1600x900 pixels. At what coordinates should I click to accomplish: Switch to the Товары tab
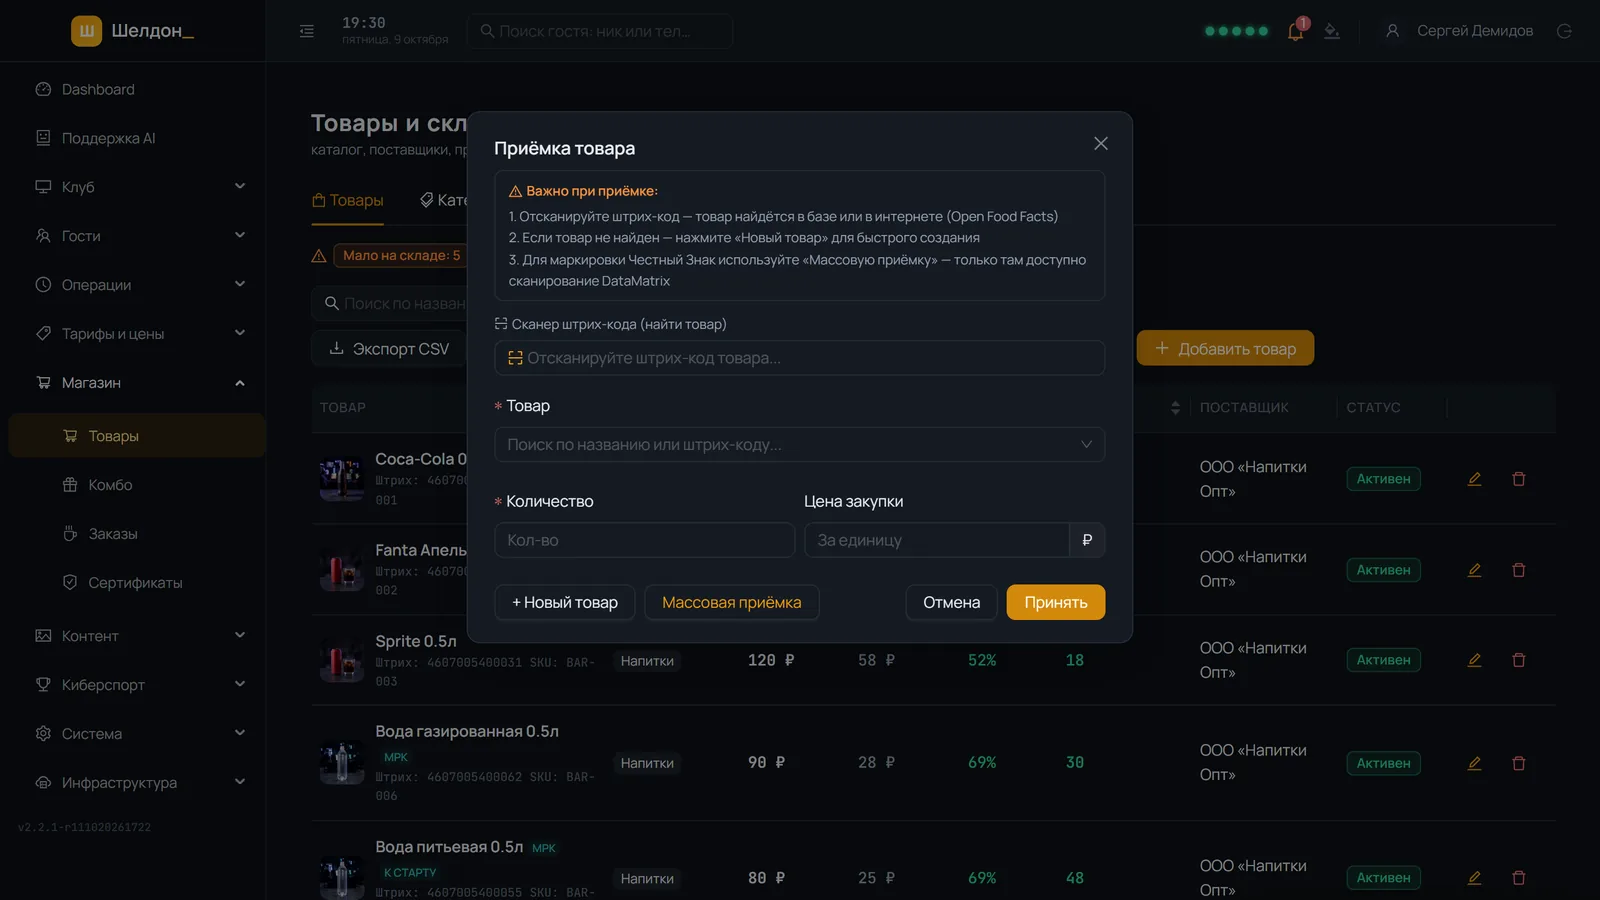(348, 201)
